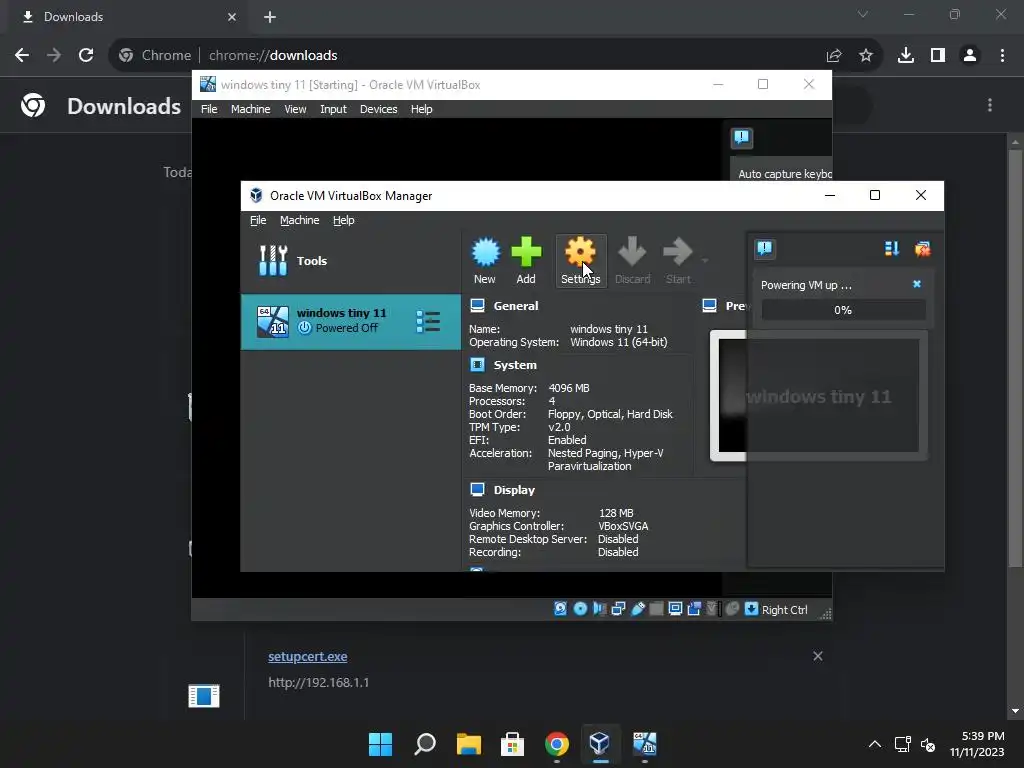Share this page from the address bar
1024x768 pixels.
[834, 56]
